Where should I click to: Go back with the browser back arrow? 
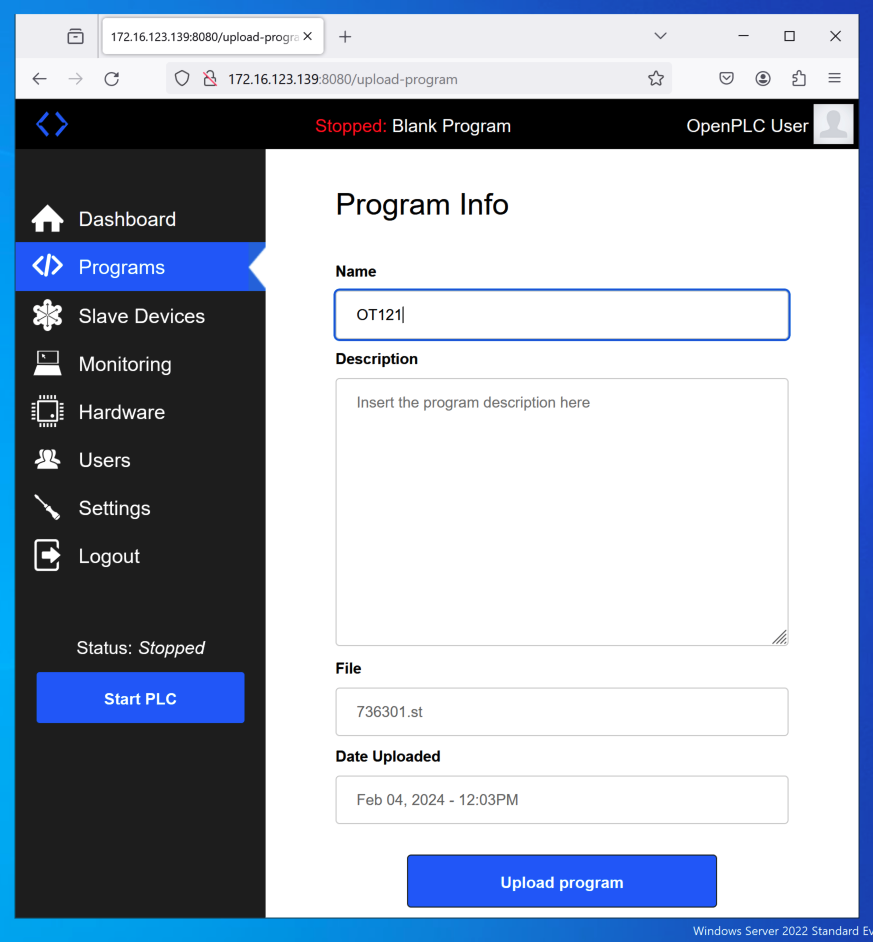pyautogui.click(x=40, y=79)
